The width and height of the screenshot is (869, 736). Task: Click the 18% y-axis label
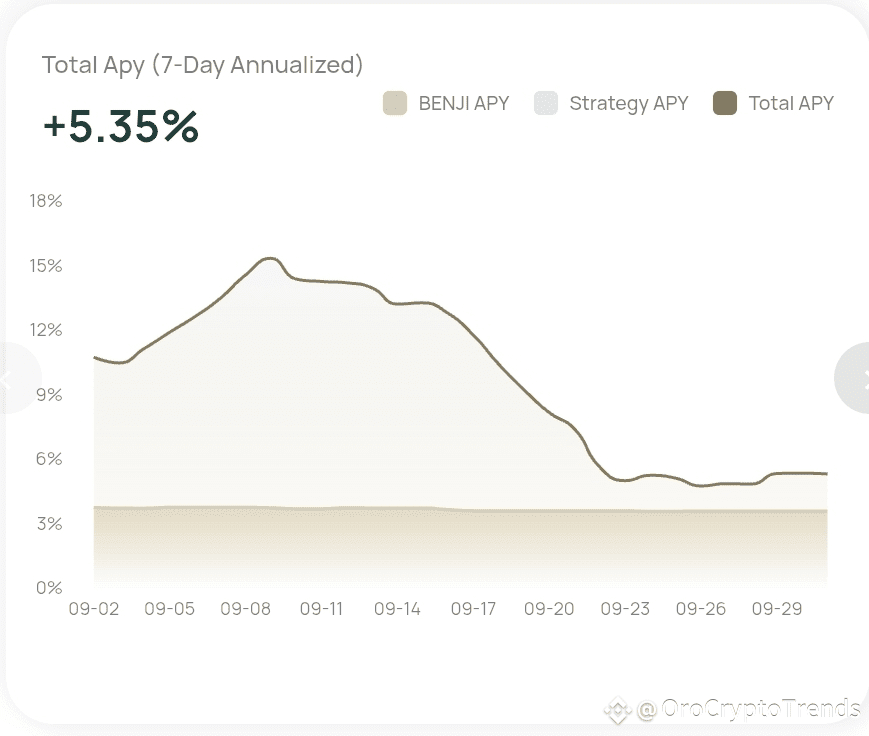[47, 201]
